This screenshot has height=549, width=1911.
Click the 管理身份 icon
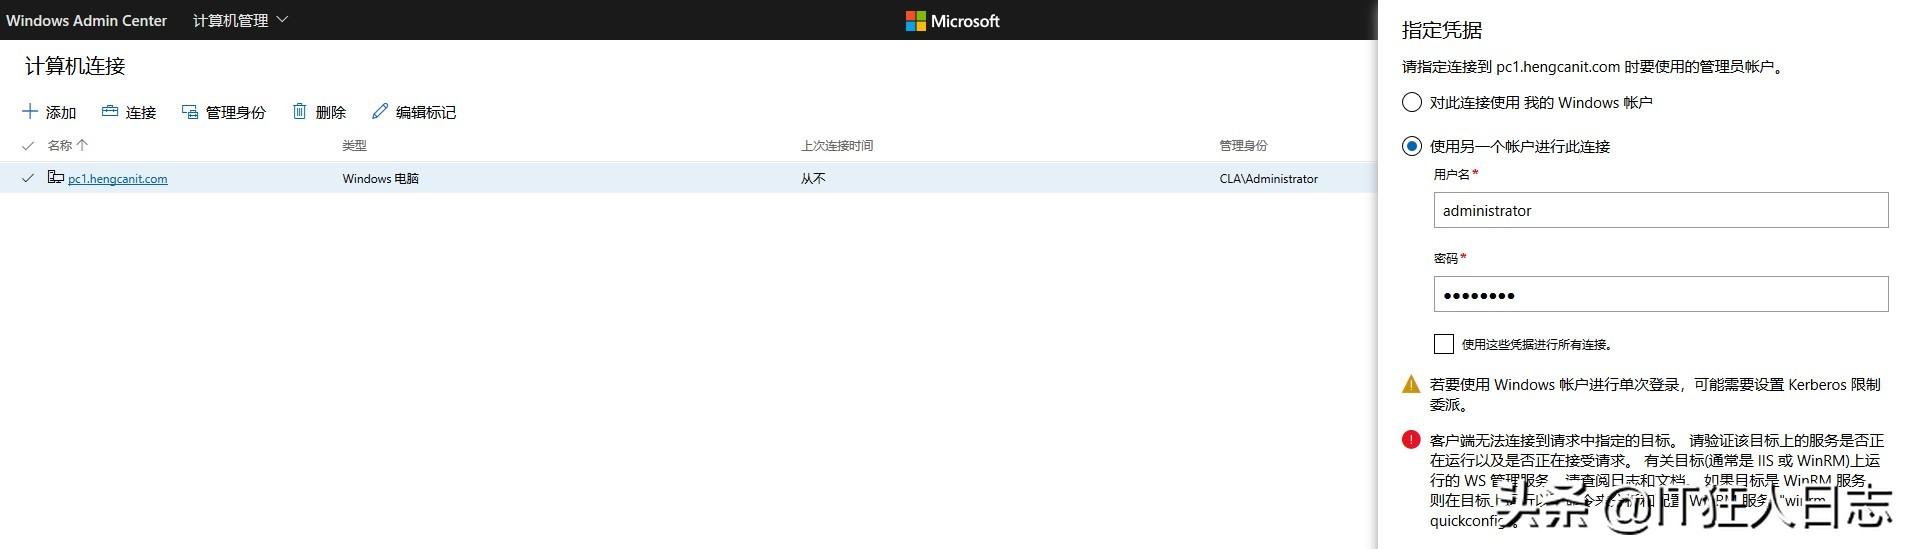[x=190, y=111]
